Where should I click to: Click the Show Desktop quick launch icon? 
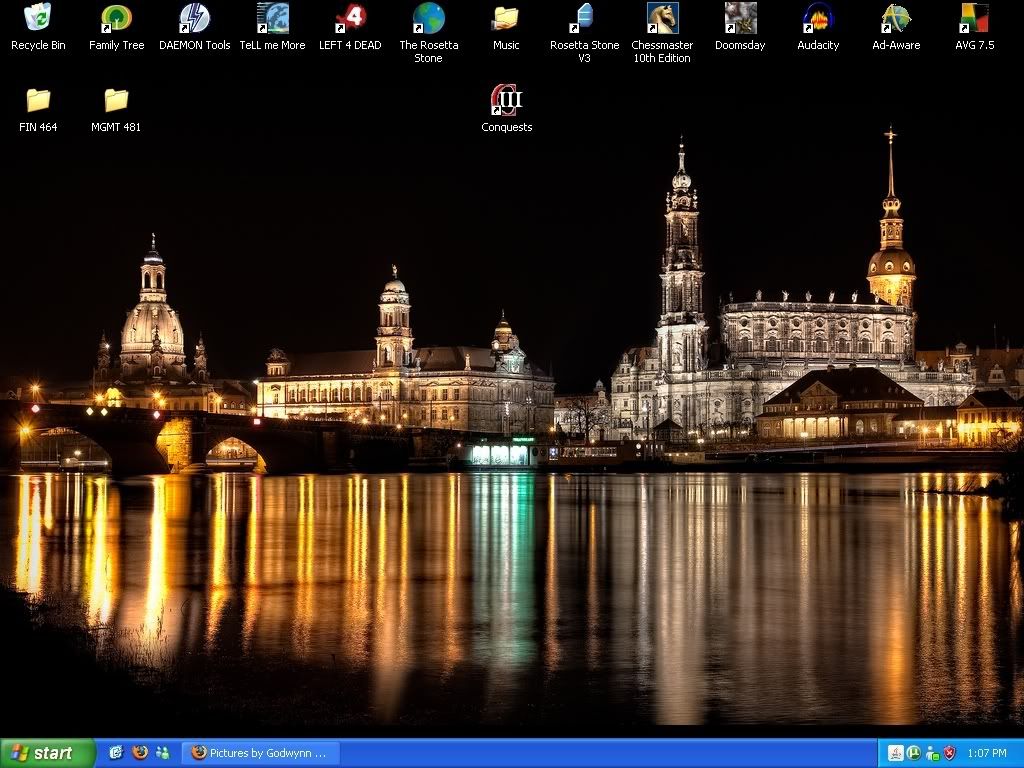116,752
